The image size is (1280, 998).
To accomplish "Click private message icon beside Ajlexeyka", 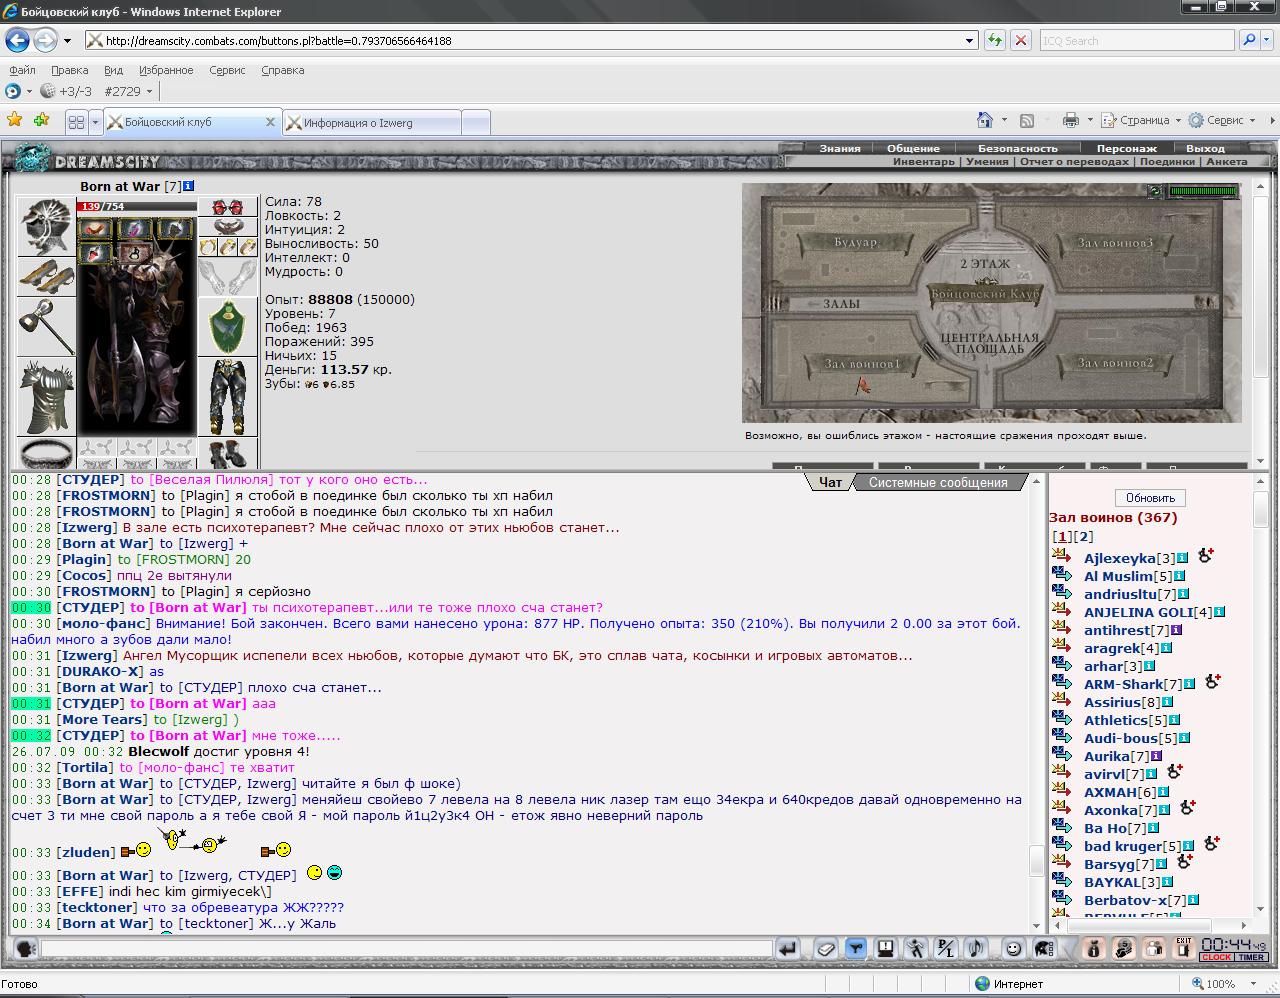I will coord(1061,556).
